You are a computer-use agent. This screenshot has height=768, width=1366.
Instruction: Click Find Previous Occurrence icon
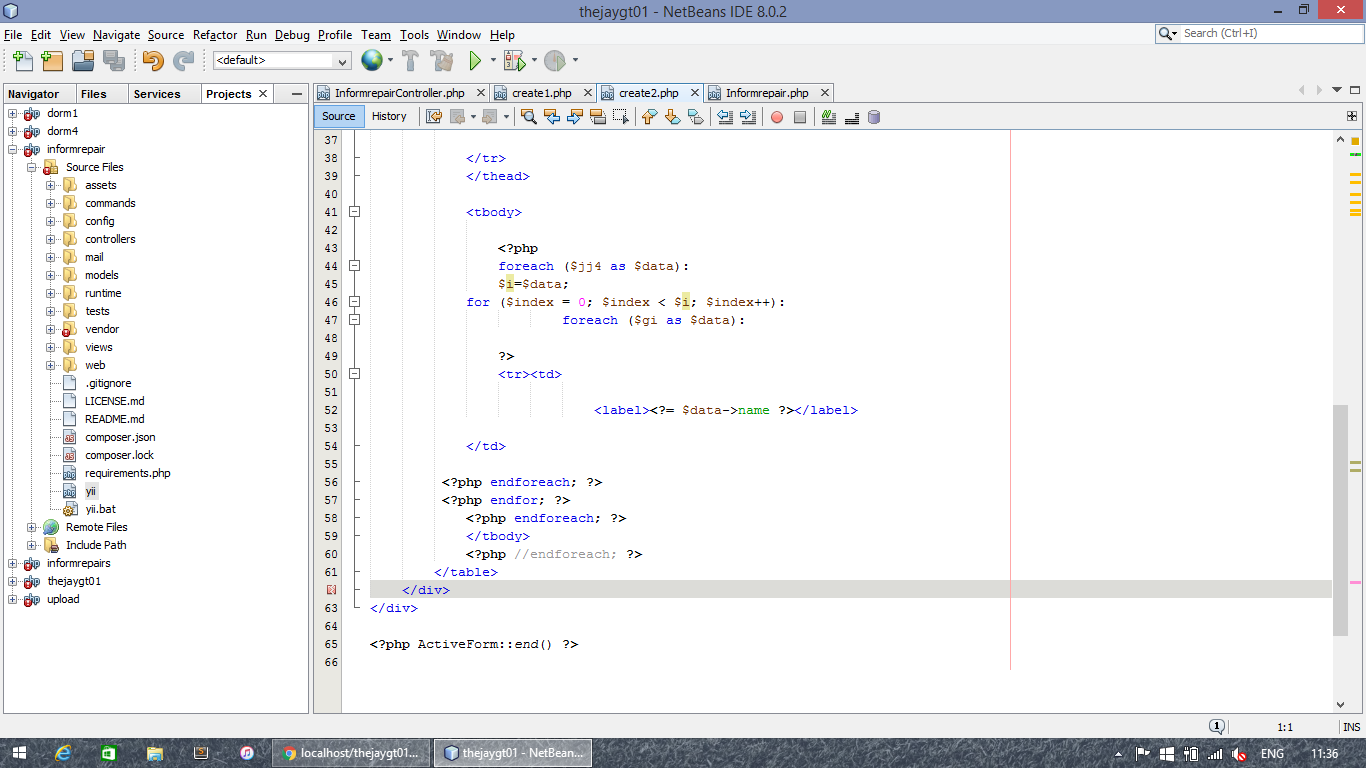tap(552, 117)
